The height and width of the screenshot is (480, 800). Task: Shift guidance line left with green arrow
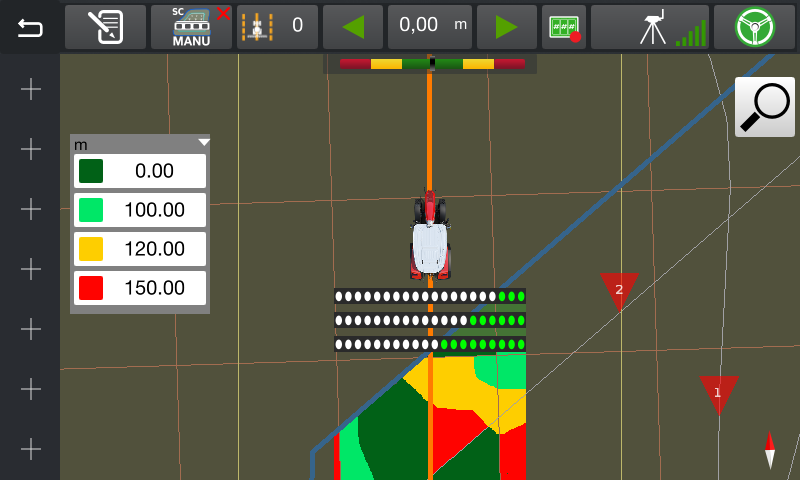[x=354, y=27]
